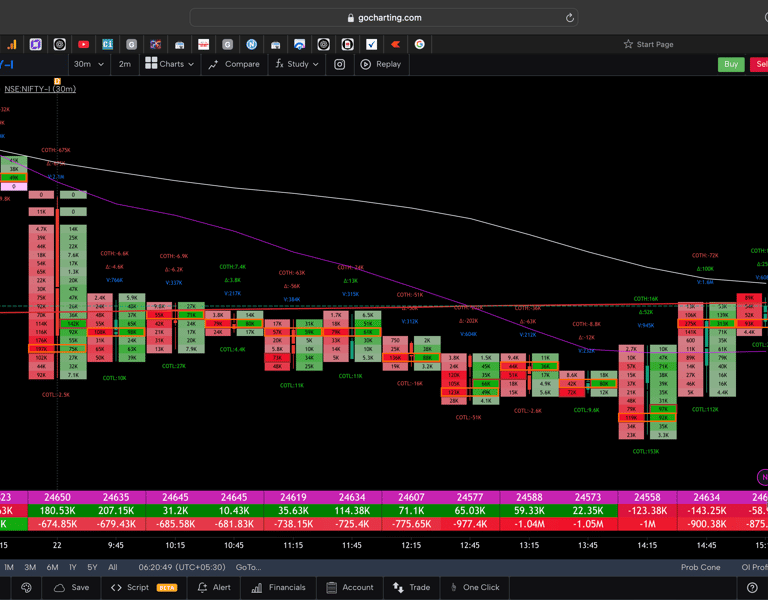Click the 06:20:49 (UTC+05:30) timezone clock
Screen dimensions: 768x600
click(x=182, y=567)
